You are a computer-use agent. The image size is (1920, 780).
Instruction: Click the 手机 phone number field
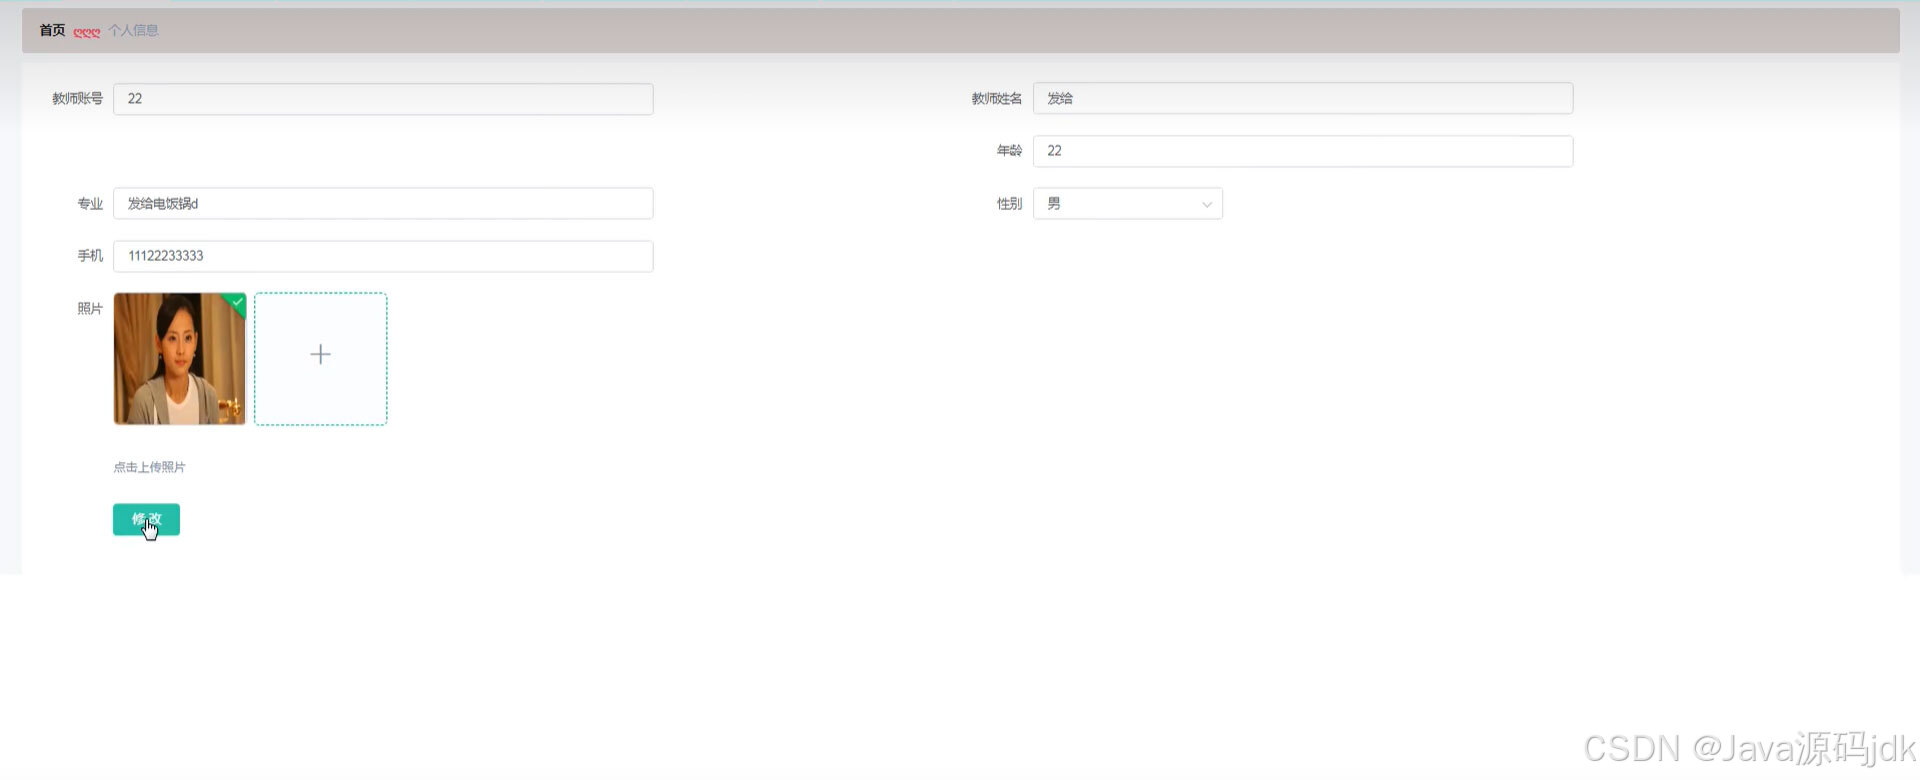pyautogui.click(x=383, y=256)
